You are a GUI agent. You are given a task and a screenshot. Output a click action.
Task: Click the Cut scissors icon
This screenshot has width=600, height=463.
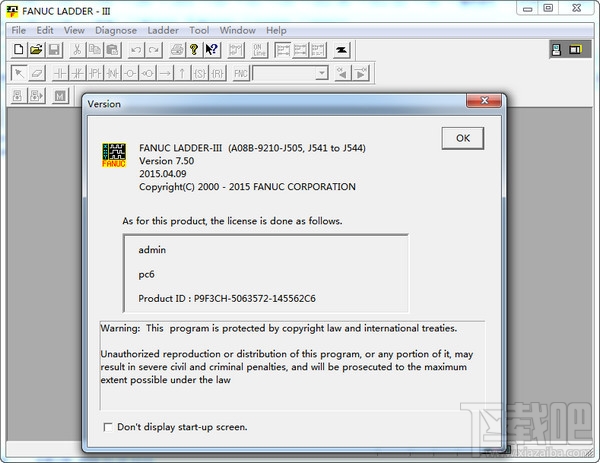[x=77, y=50]
